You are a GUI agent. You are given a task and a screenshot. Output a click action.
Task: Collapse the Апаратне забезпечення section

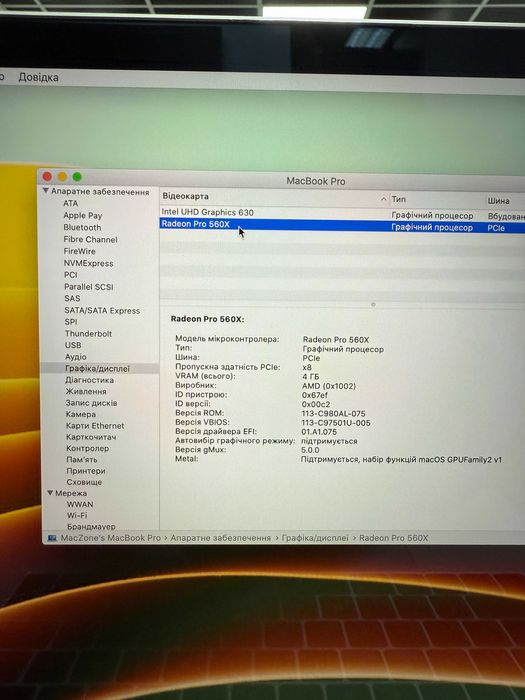pos(46,191)
